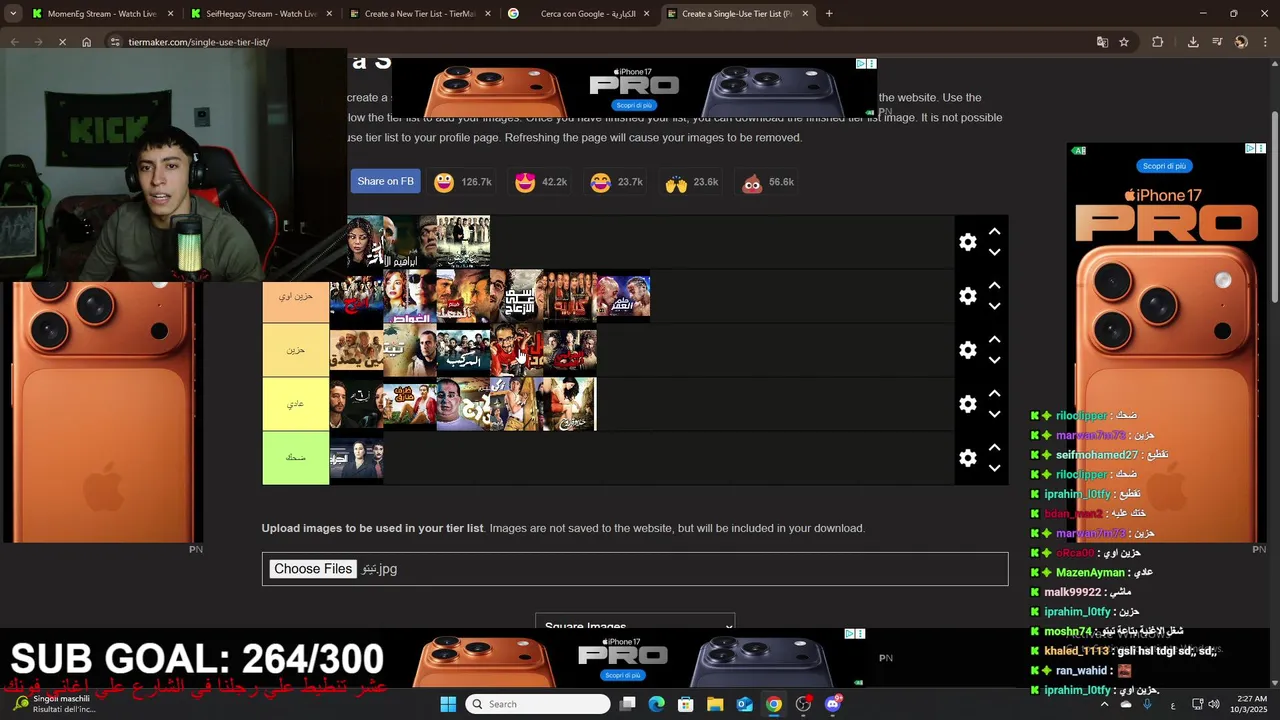Share the tier list on Facebook
The width and height of the screenshot is (1280, 720).
385,181
